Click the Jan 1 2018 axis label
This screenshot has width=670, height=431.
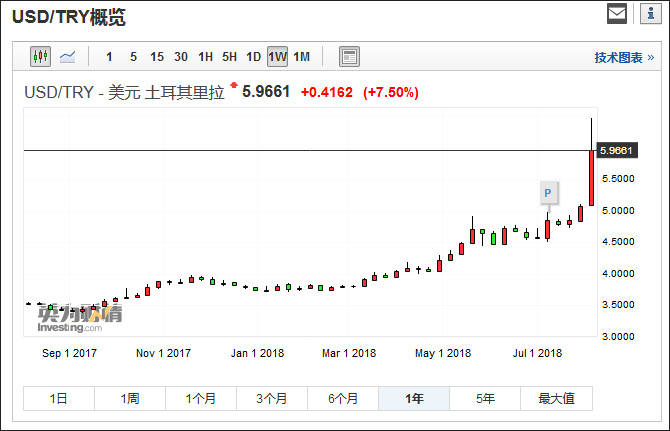click(257, 353)
